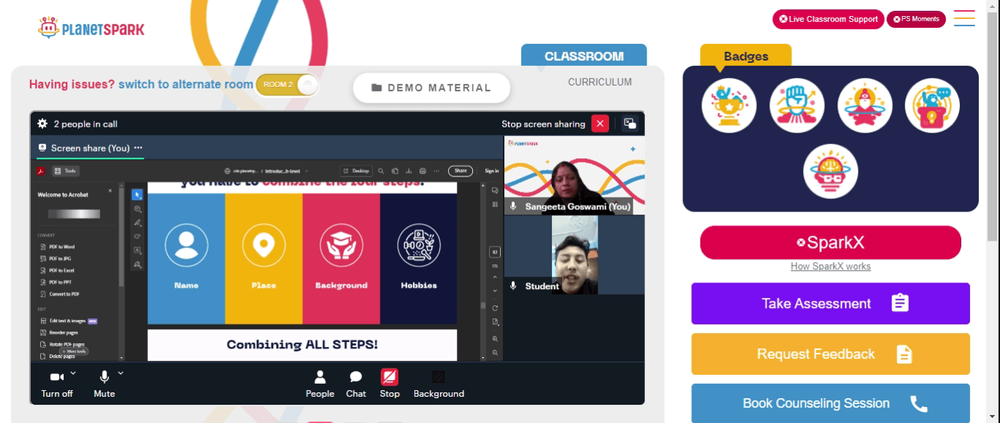1000x423 pixels.
Task: Open Screen share (You) three-dot options
Action: click(x=138, y=147)
